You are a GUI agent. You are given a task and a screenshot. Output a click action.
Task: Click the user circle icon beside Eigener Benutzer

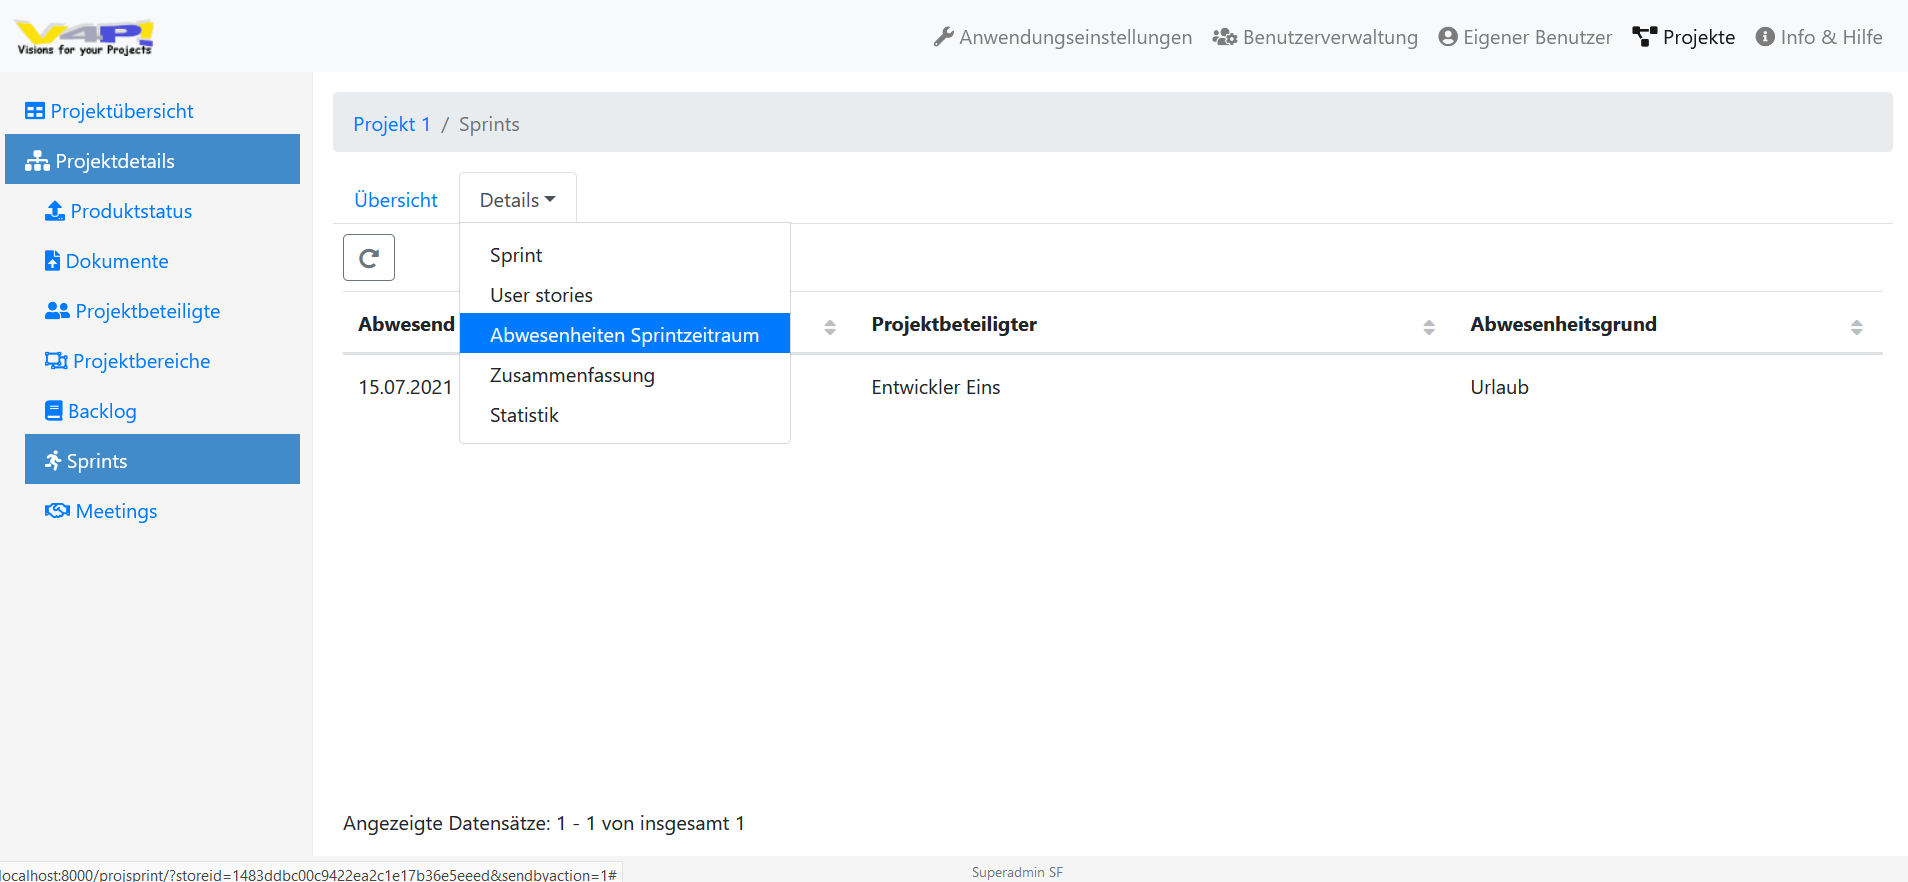pyautogui.click(x=1448, y=37)
